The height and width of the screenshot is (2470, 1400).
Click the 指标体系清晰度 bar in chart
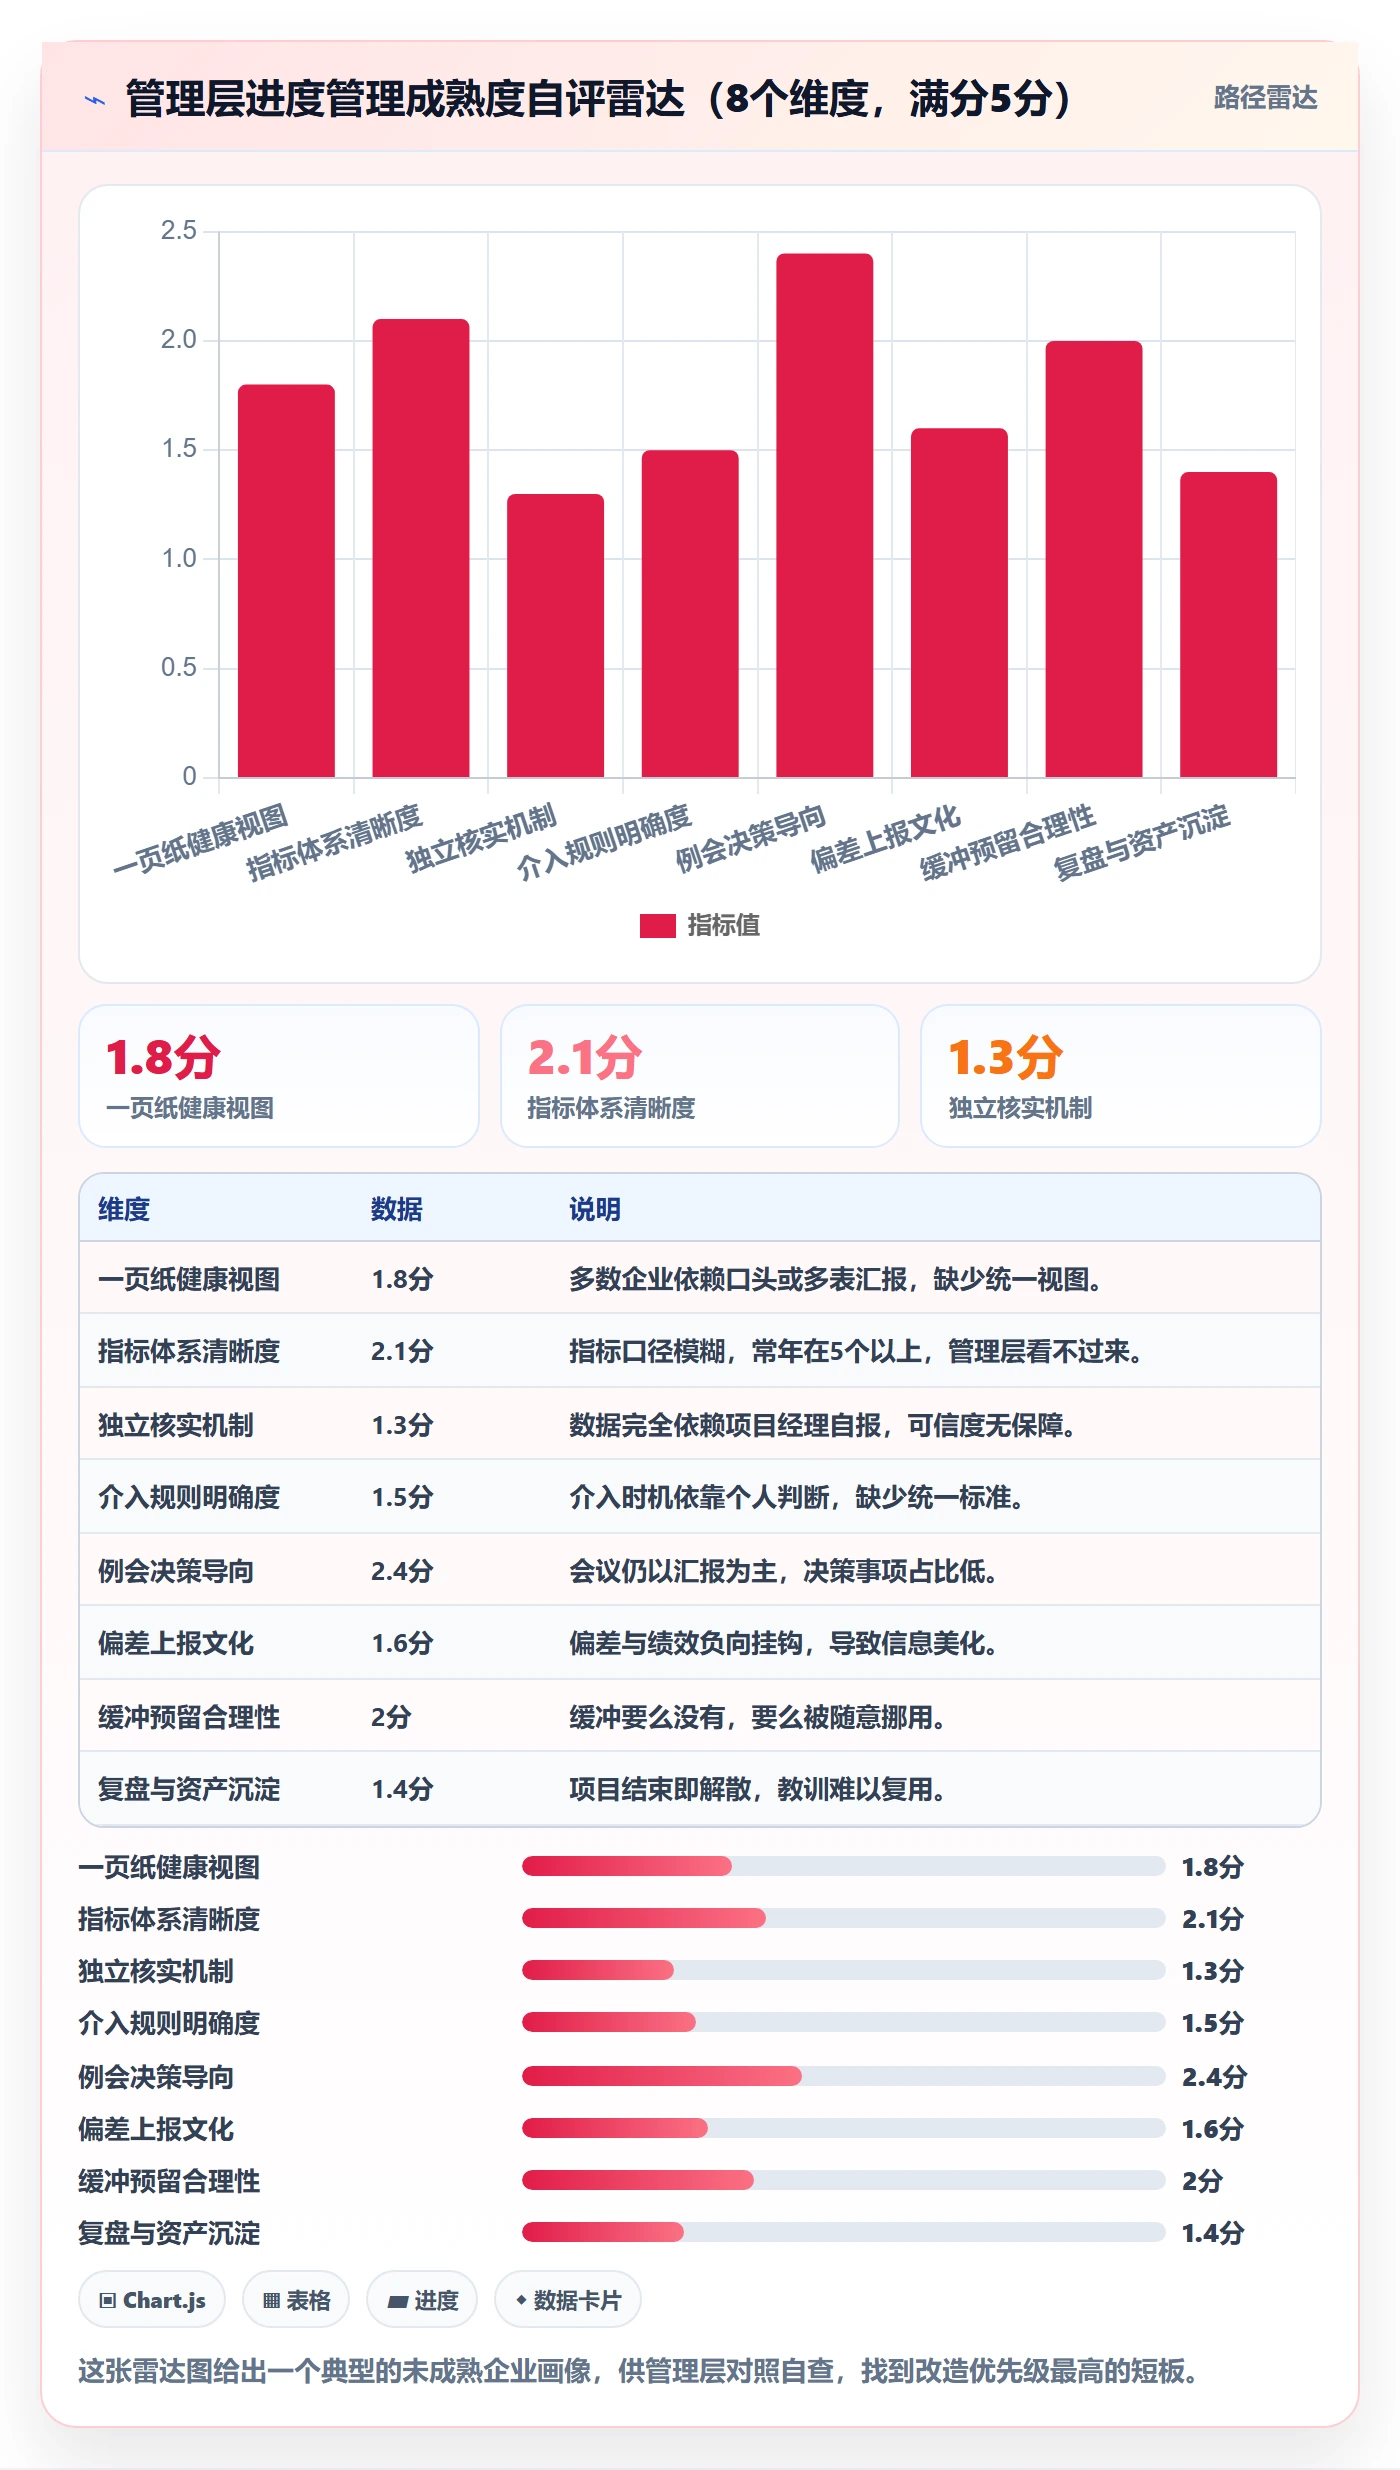(421, 548)
